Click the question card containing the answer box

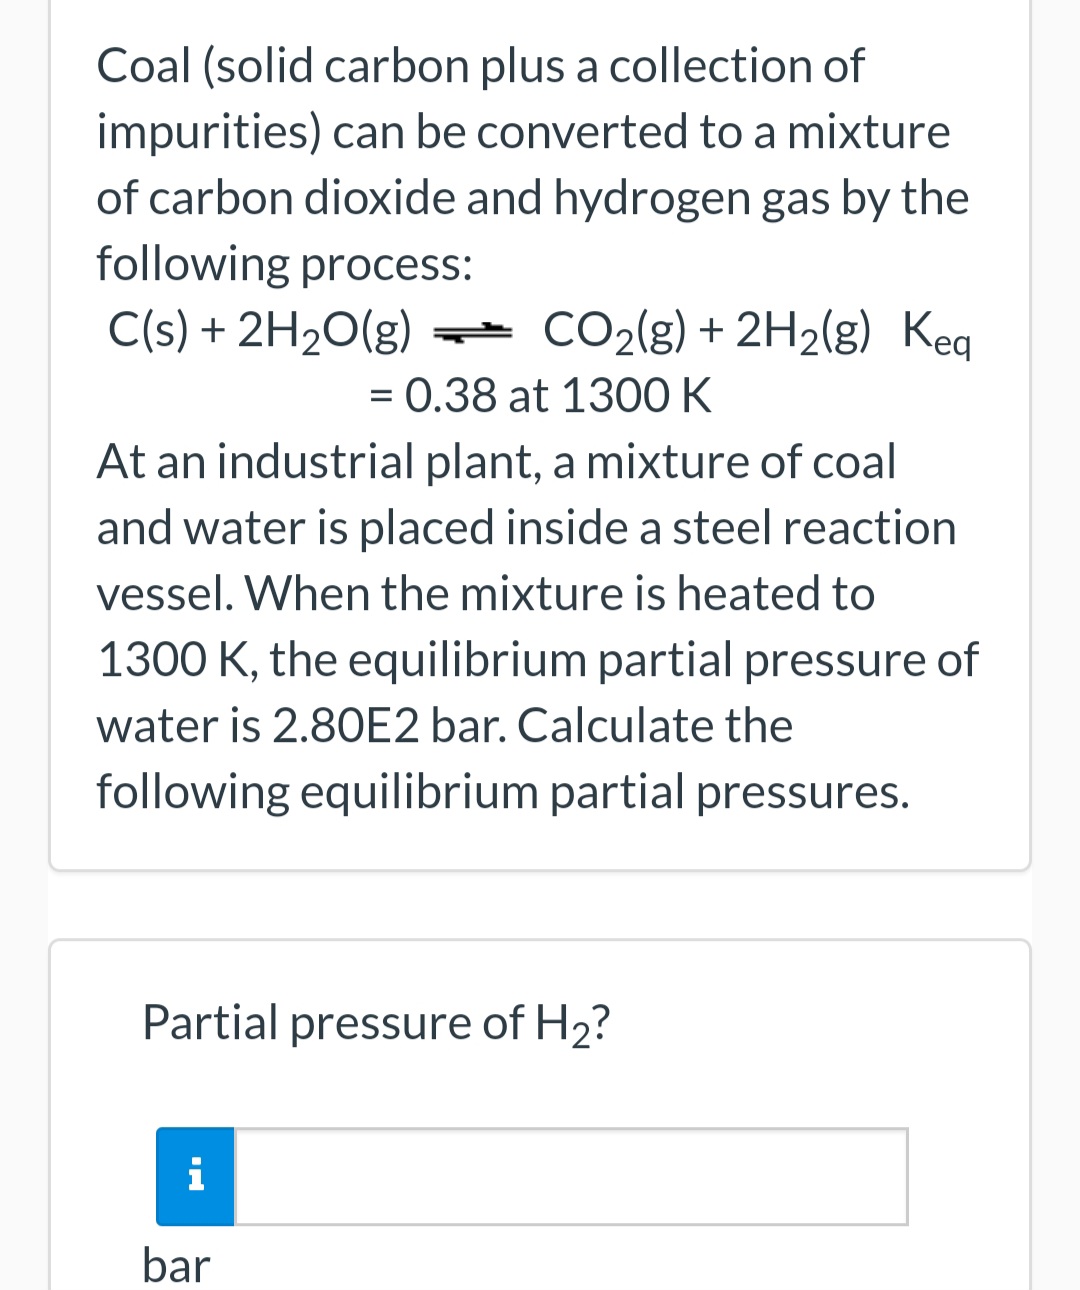coord(540,1110)
